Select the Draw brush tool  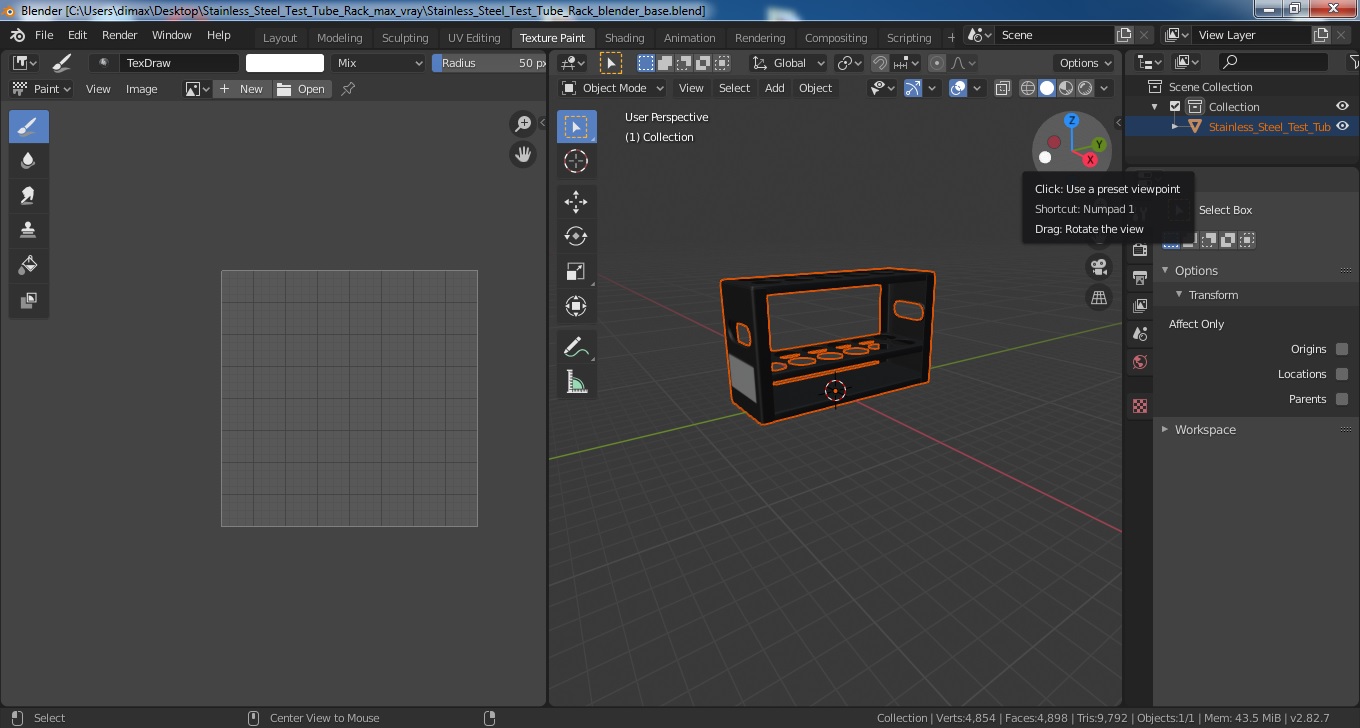pos(29,127)
